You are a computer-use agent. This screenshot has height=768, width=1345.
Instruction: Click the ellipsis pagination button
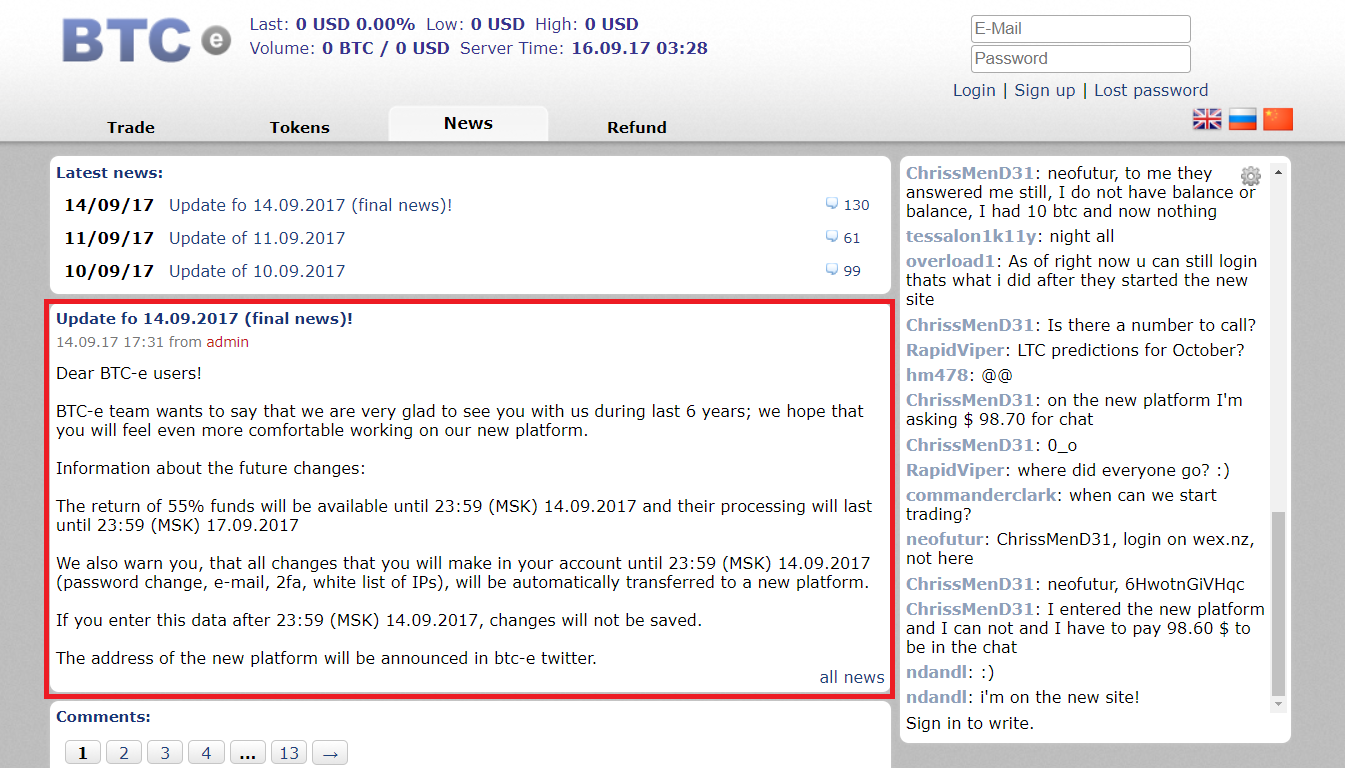point(248,753)
